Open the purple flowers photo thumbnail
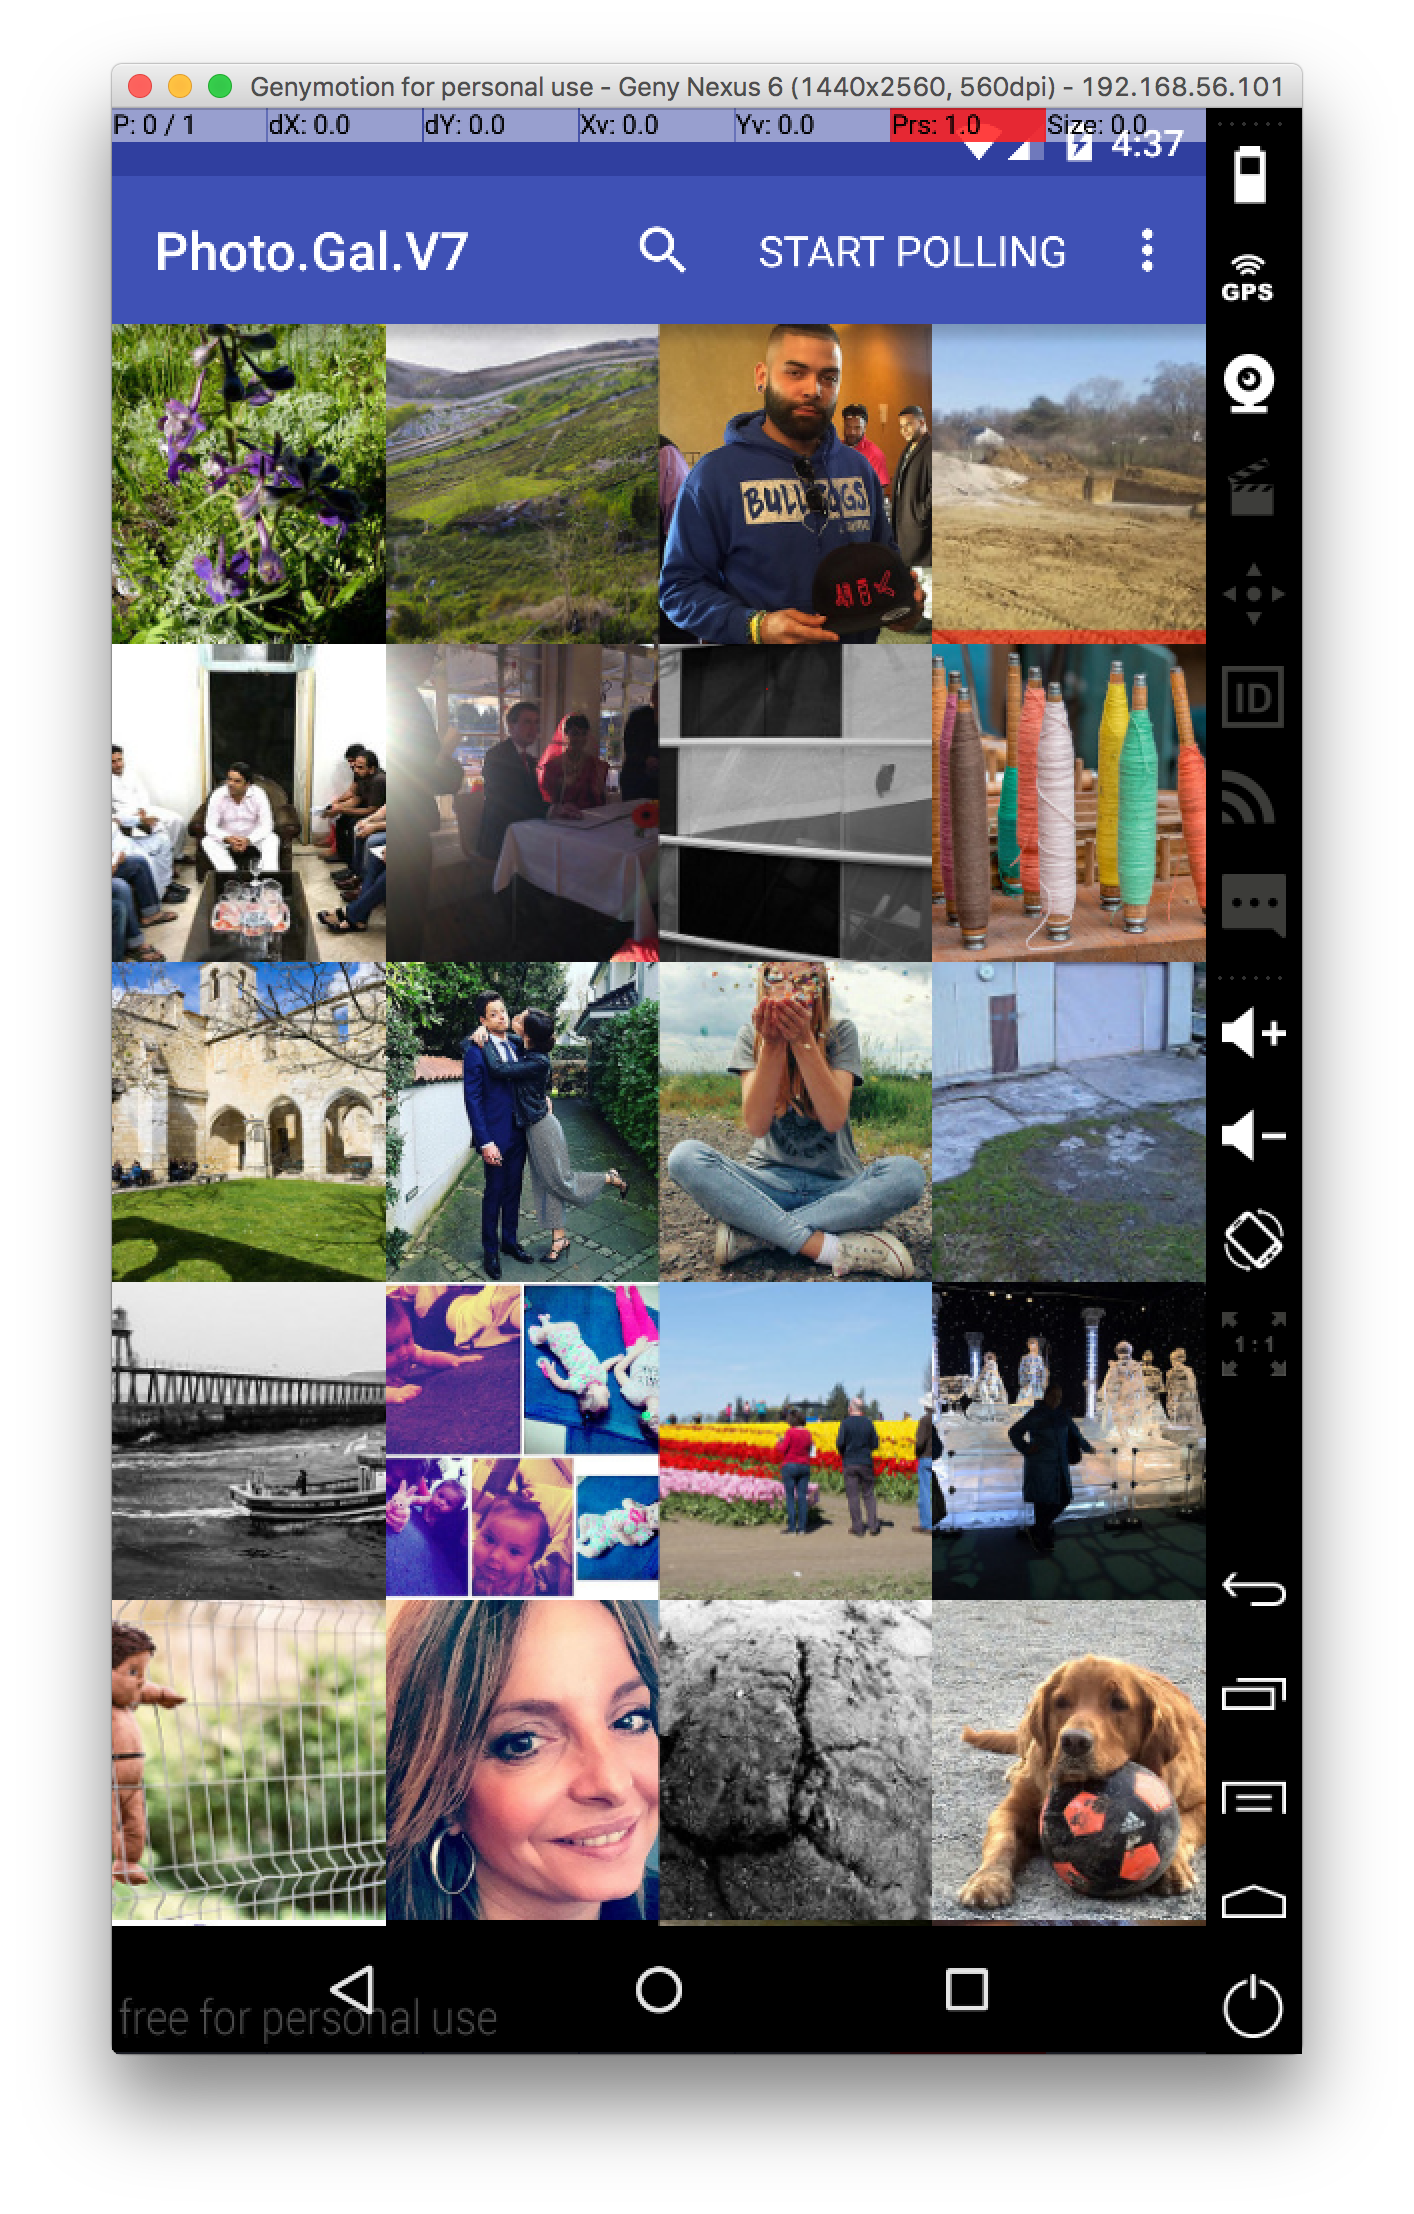Viewport: 1414px width, 2214px height. (x=248, y=484)
